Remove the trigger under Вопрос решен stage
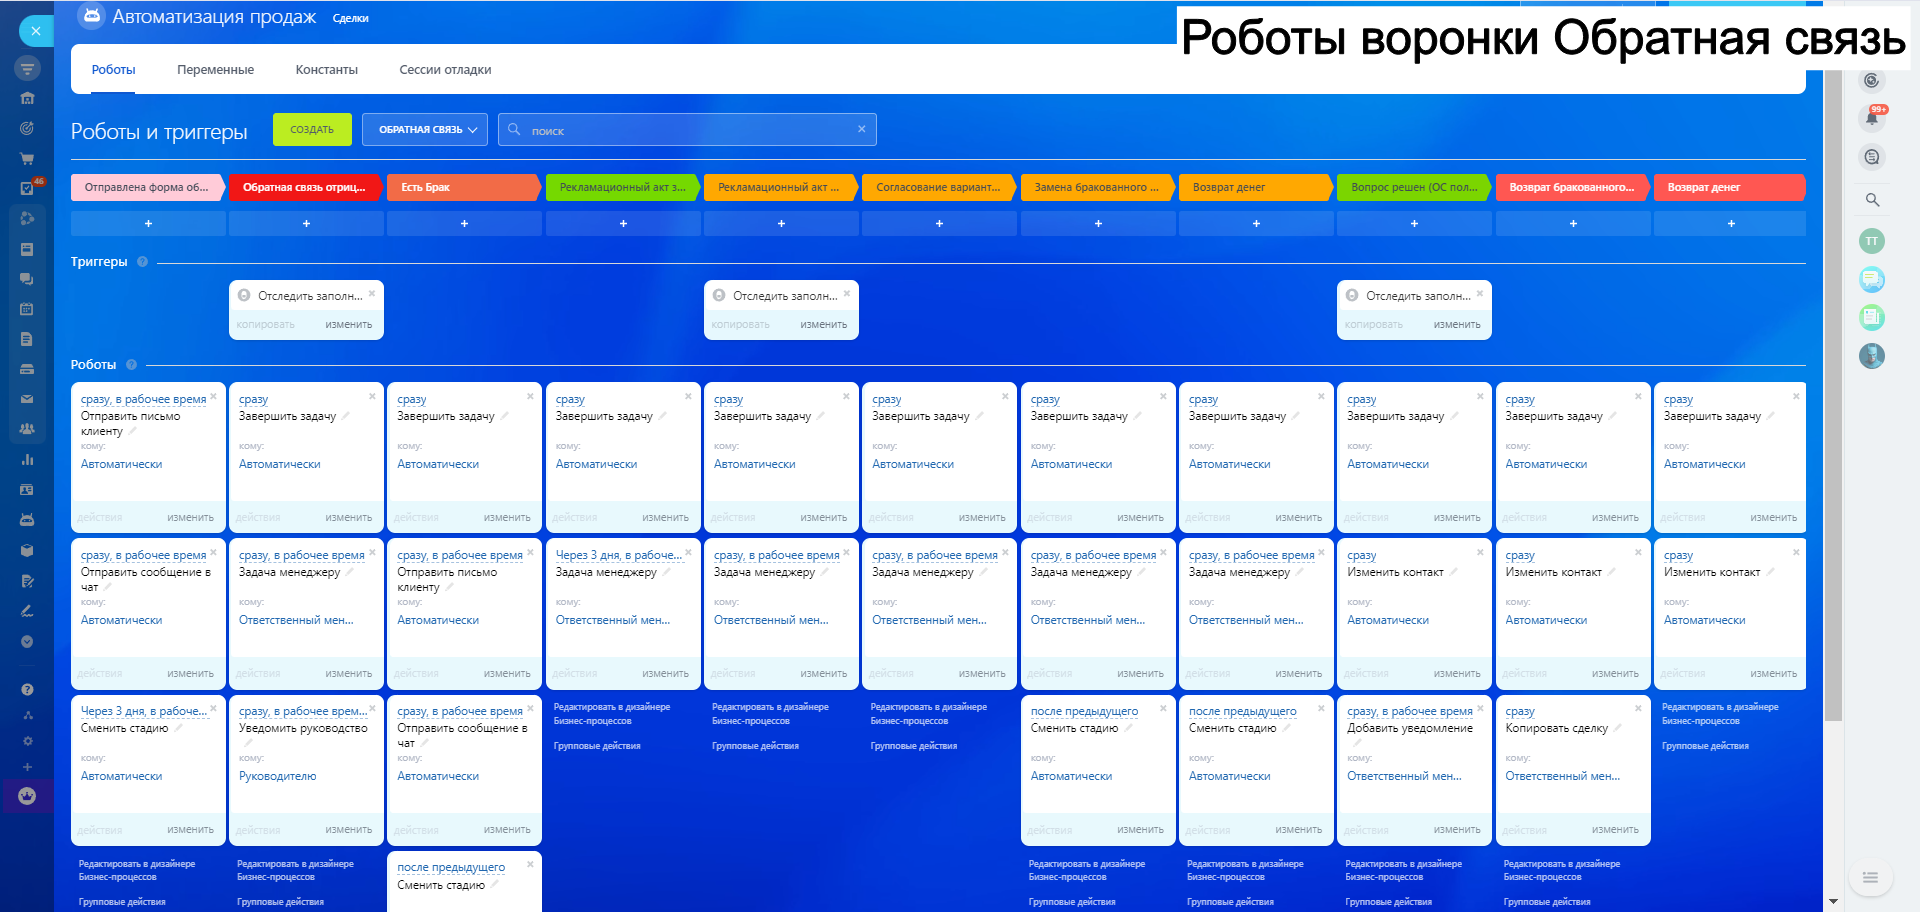 pyautogui.click(x=1480, y=294)
